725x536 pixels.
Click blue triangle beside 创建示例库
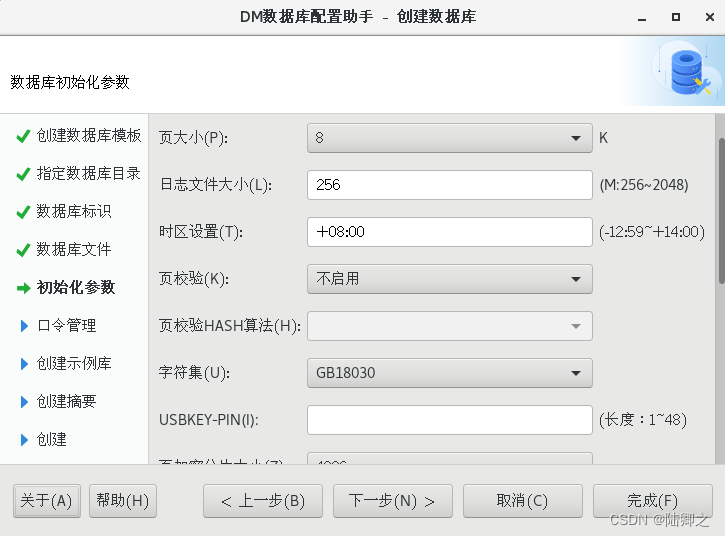pyautogui.click(x=25, y=364)
